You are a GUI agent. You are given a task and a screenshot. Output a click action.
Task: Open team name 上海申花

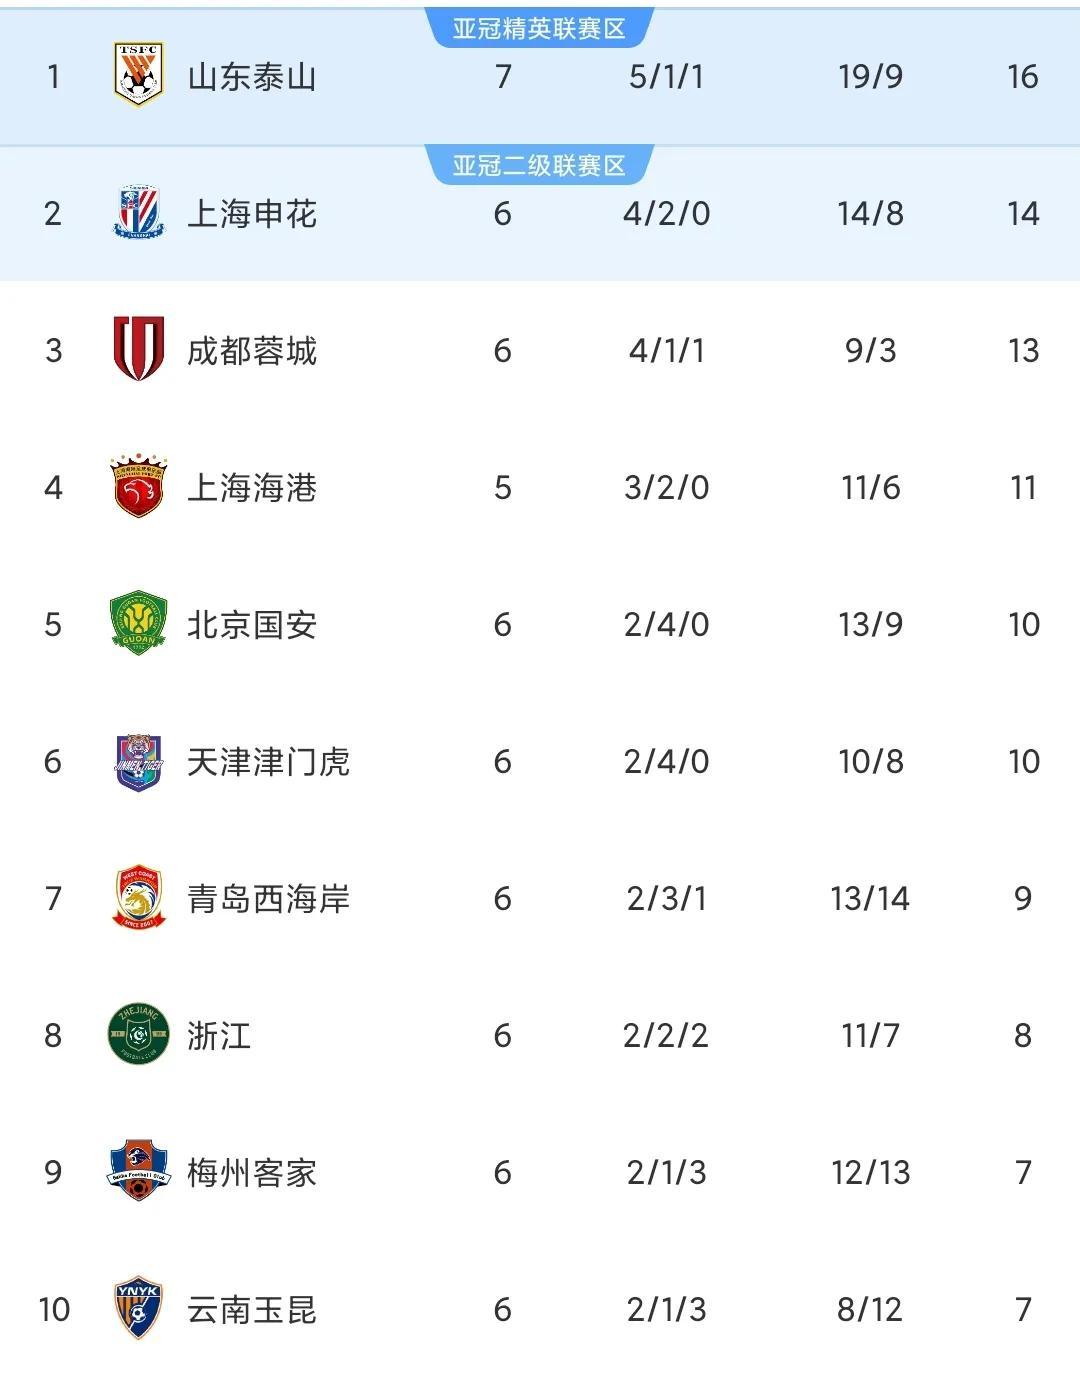[x=252, y=213]
